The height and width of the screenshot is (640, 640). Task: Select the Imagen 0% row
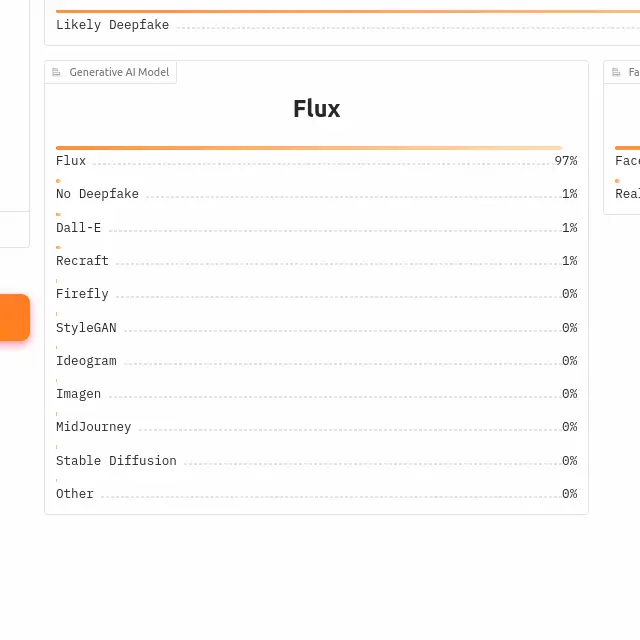pos(316,394)
